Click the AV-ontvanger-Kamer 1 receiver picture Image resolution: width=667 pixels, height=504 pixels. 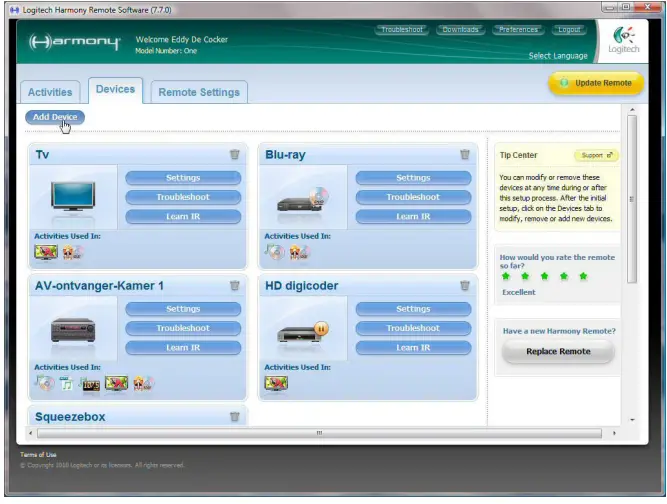pos(73,330)
